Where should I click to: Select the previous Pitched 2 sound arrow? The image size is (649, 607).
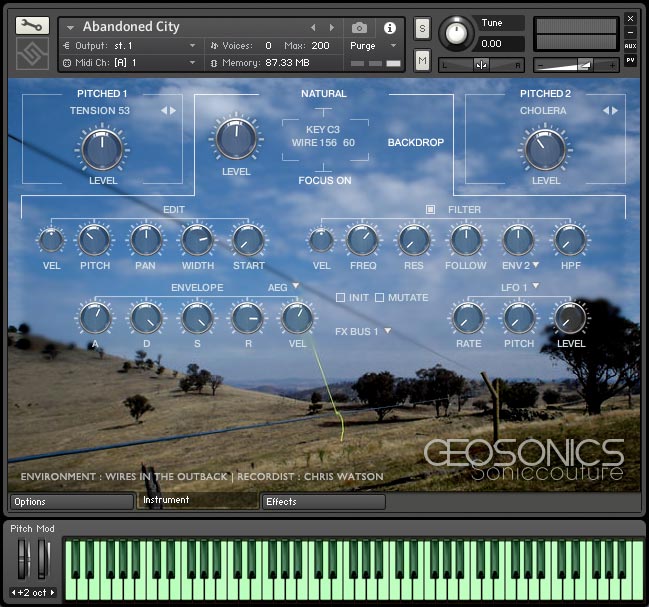(606, 110)
